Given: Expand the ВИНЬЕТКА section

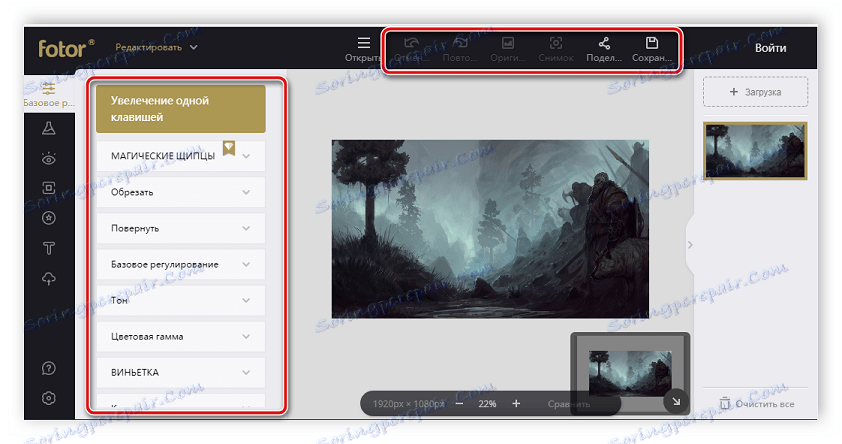Looking at the screenshot, I should click(181, 373).
